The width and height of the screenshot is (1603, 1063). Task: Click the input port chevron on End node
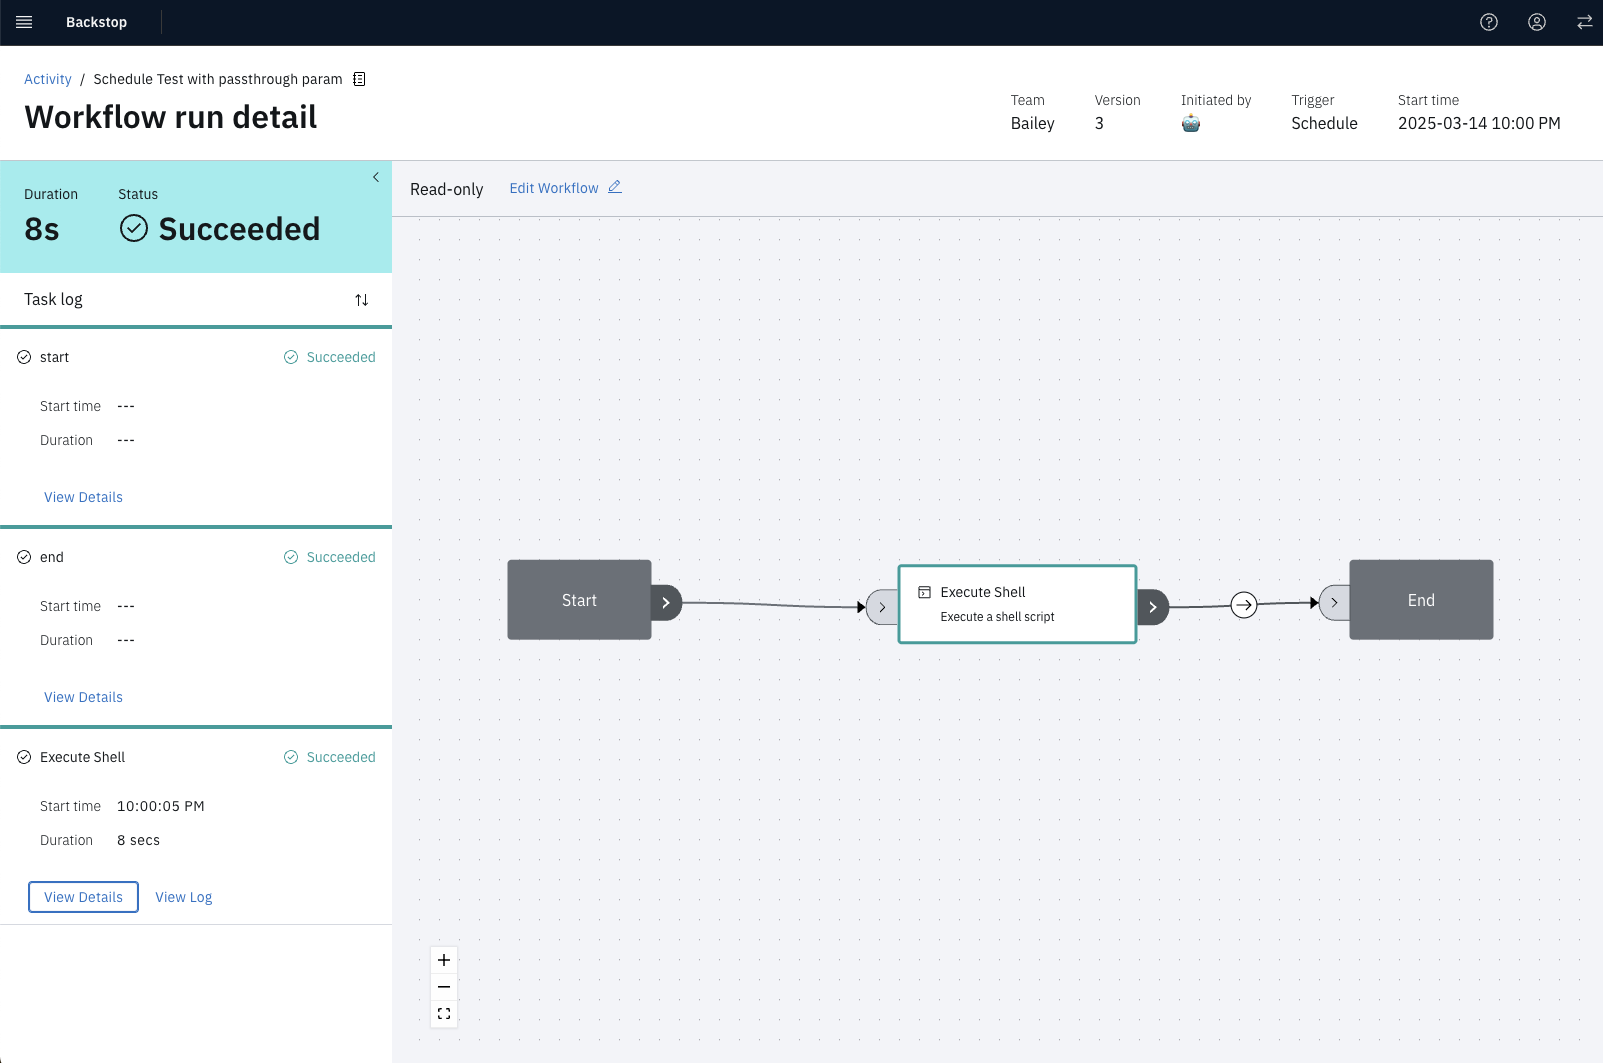1333,601
